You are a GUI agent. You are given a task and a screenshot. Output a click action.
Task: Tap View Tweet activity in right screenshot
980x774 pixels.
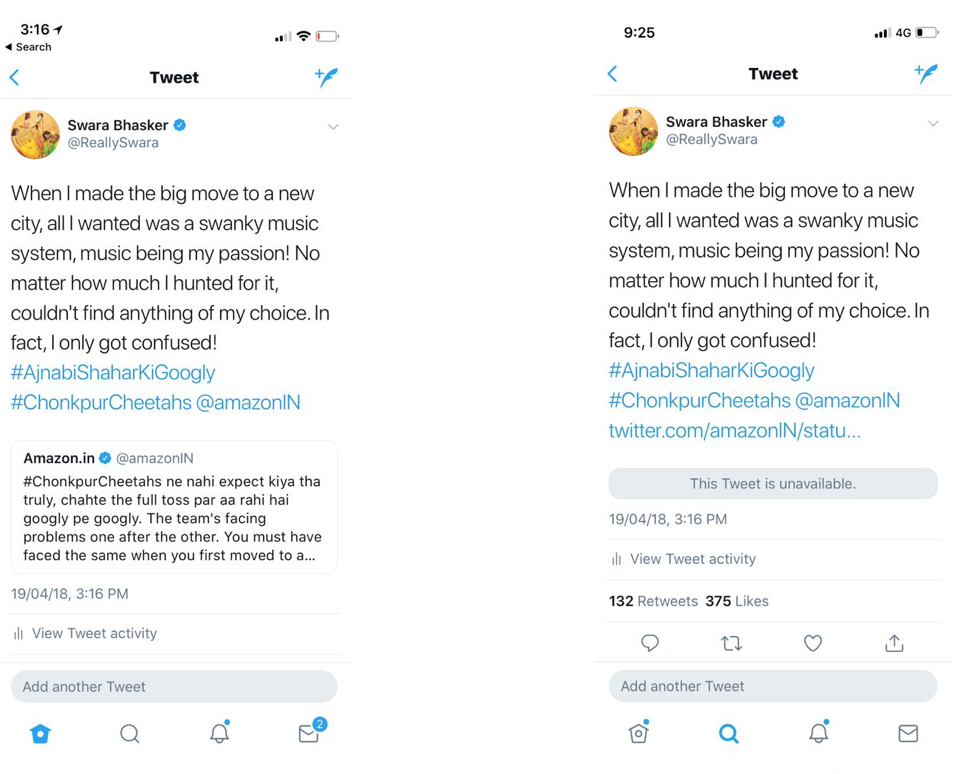pos(692,559)
